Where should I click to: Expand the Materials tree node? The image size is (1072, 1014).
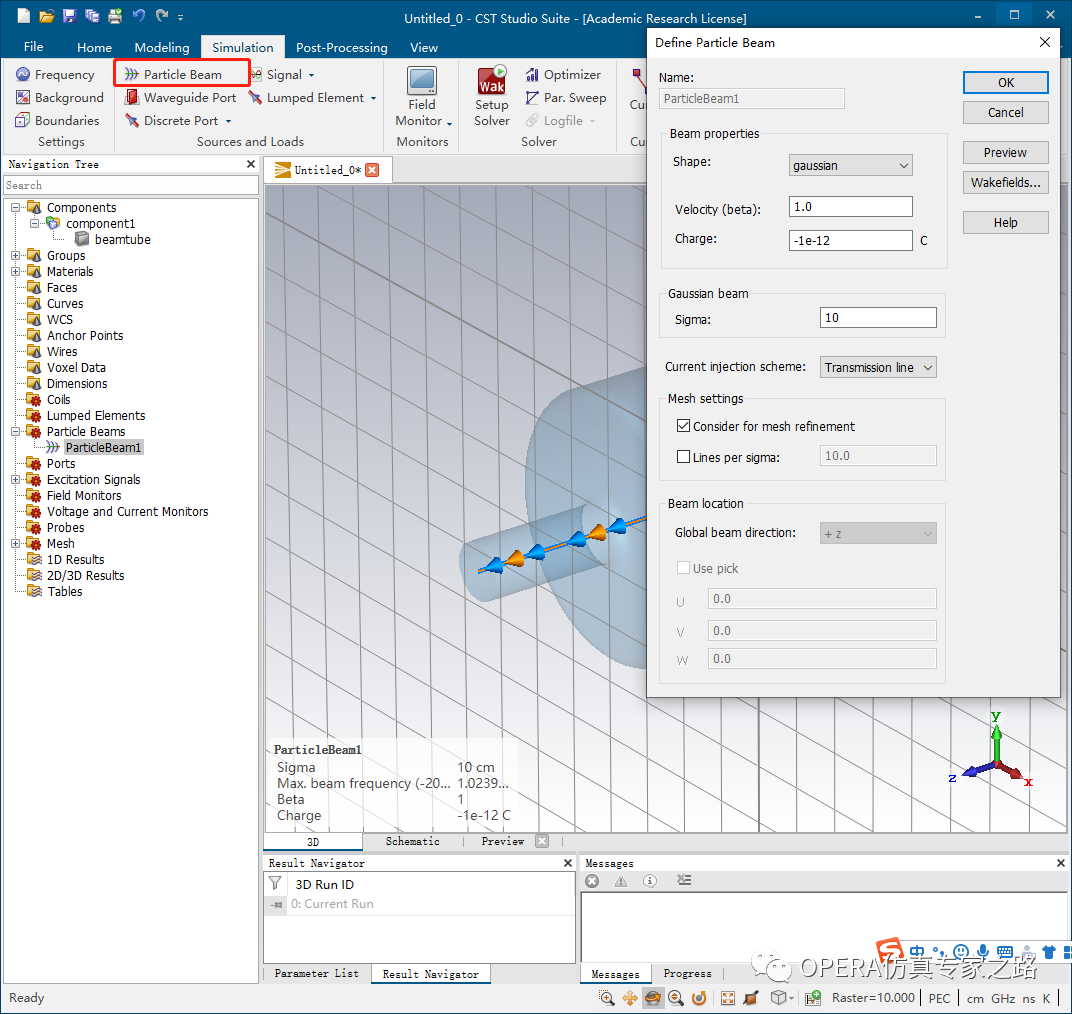coord(15,271)
